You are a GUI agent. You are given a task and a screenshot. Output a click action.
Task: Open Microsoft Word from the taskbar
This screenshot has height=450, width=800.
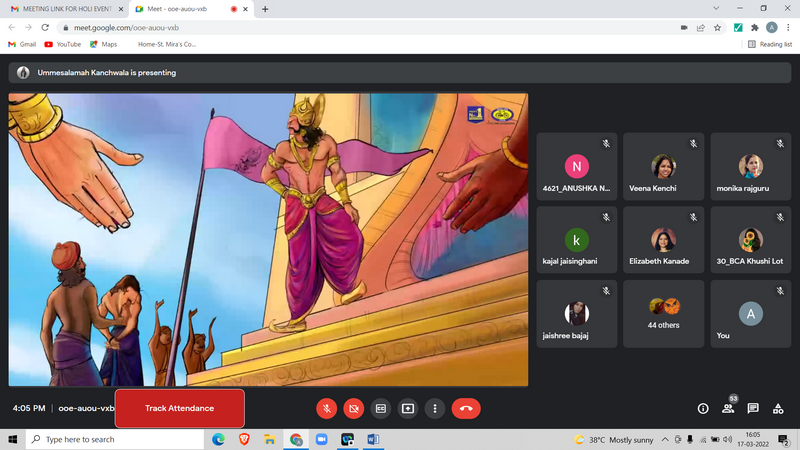pyautogui.click(x=373, y=439)
